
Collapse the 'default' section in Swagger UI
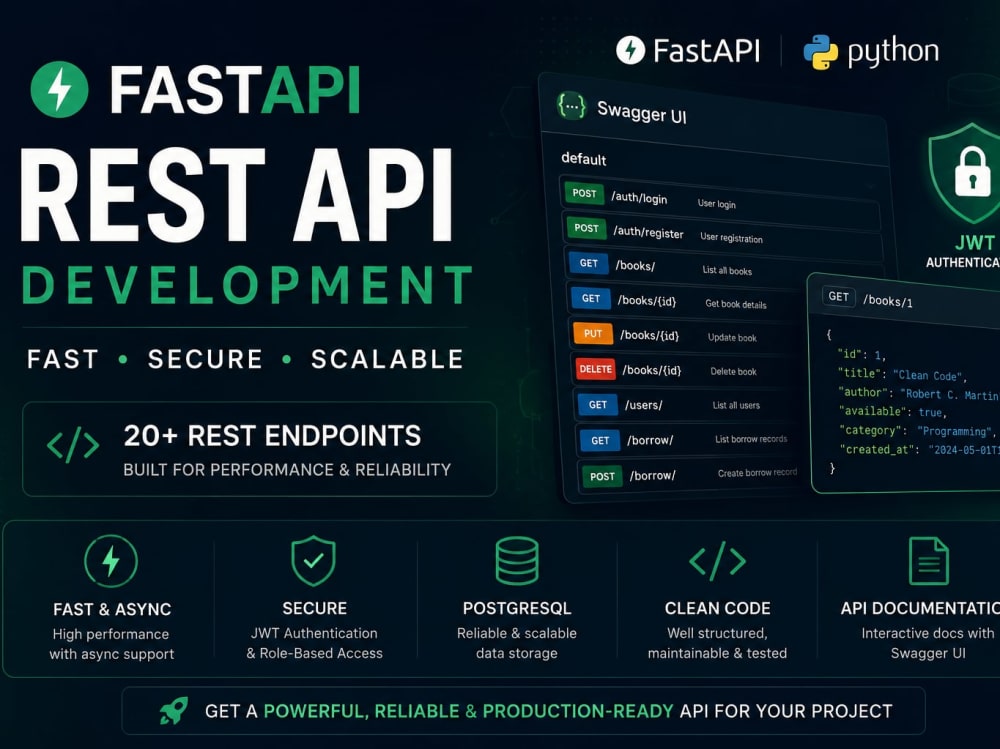584,159
